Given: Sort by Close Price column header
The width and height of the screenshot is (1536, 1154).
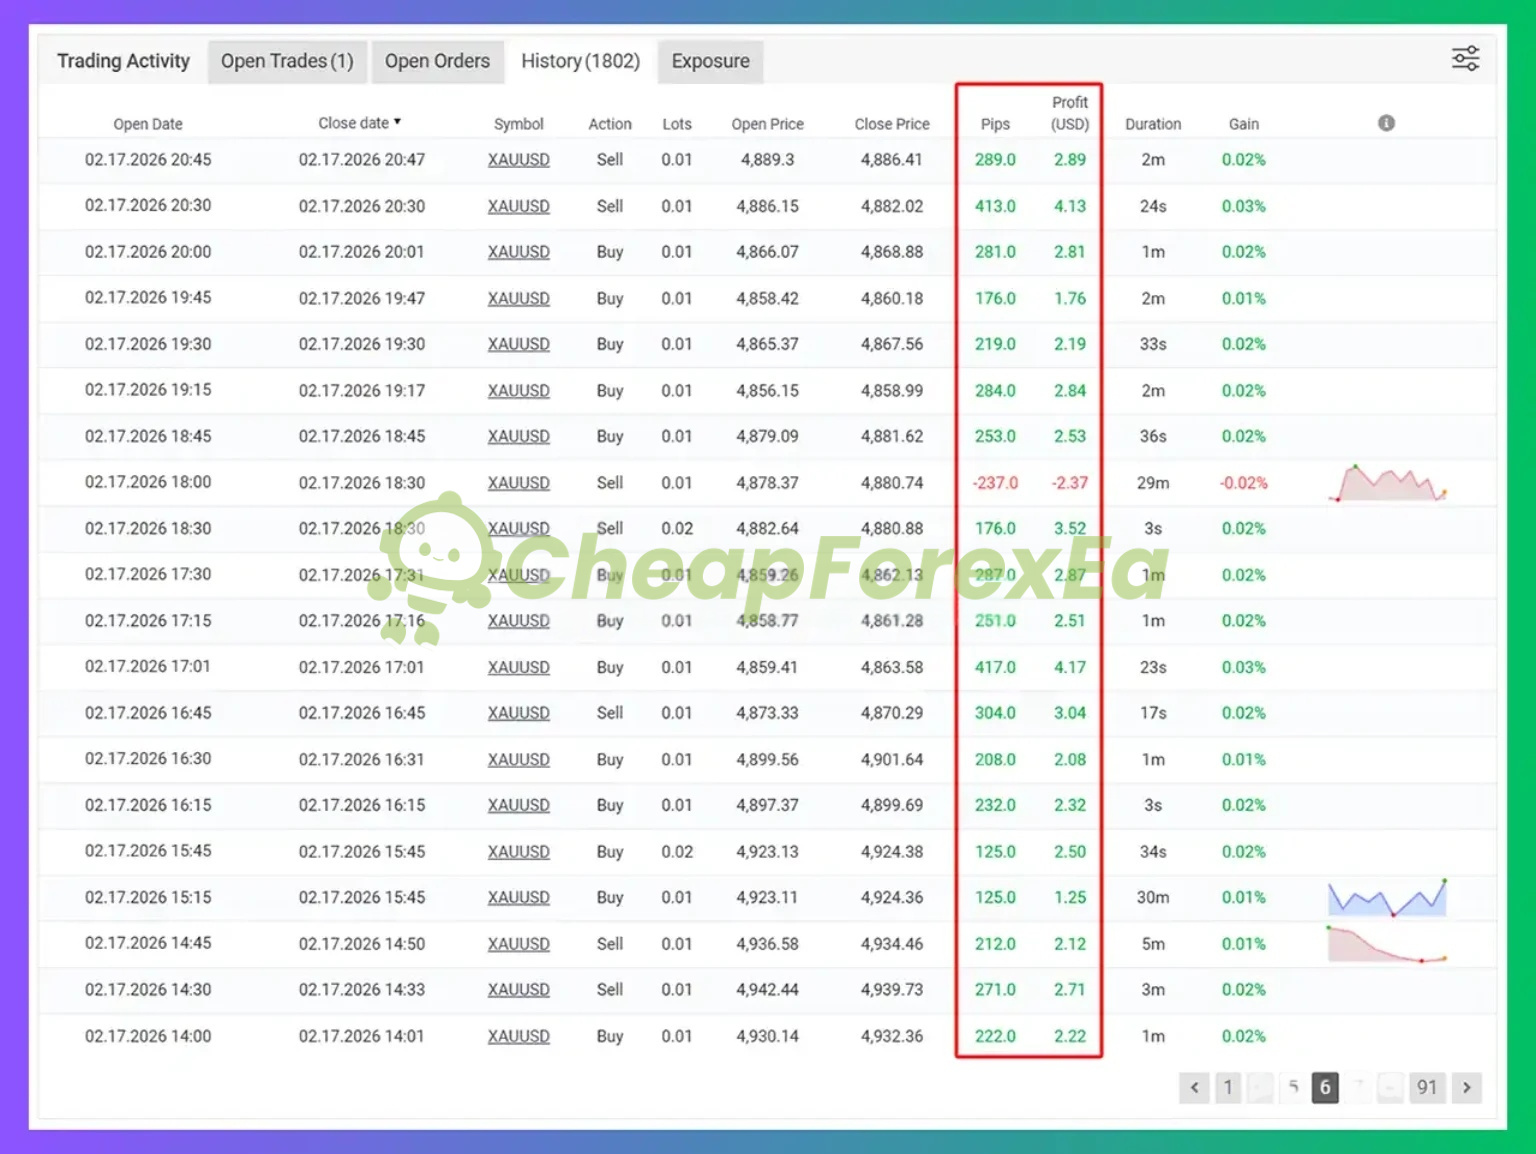Looking at the screenshot, I should 892,124.
